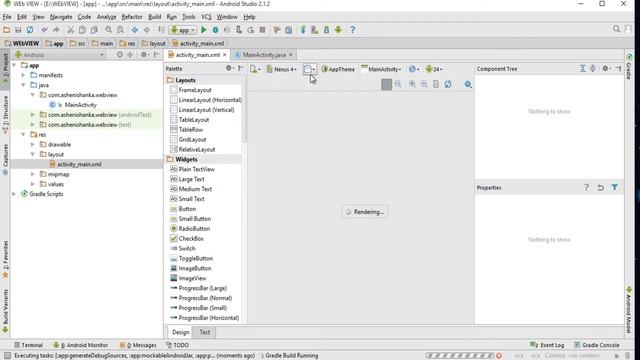Undo with the toolbar arrow icon
Viewport: 640px width, 360px height.
44,30
